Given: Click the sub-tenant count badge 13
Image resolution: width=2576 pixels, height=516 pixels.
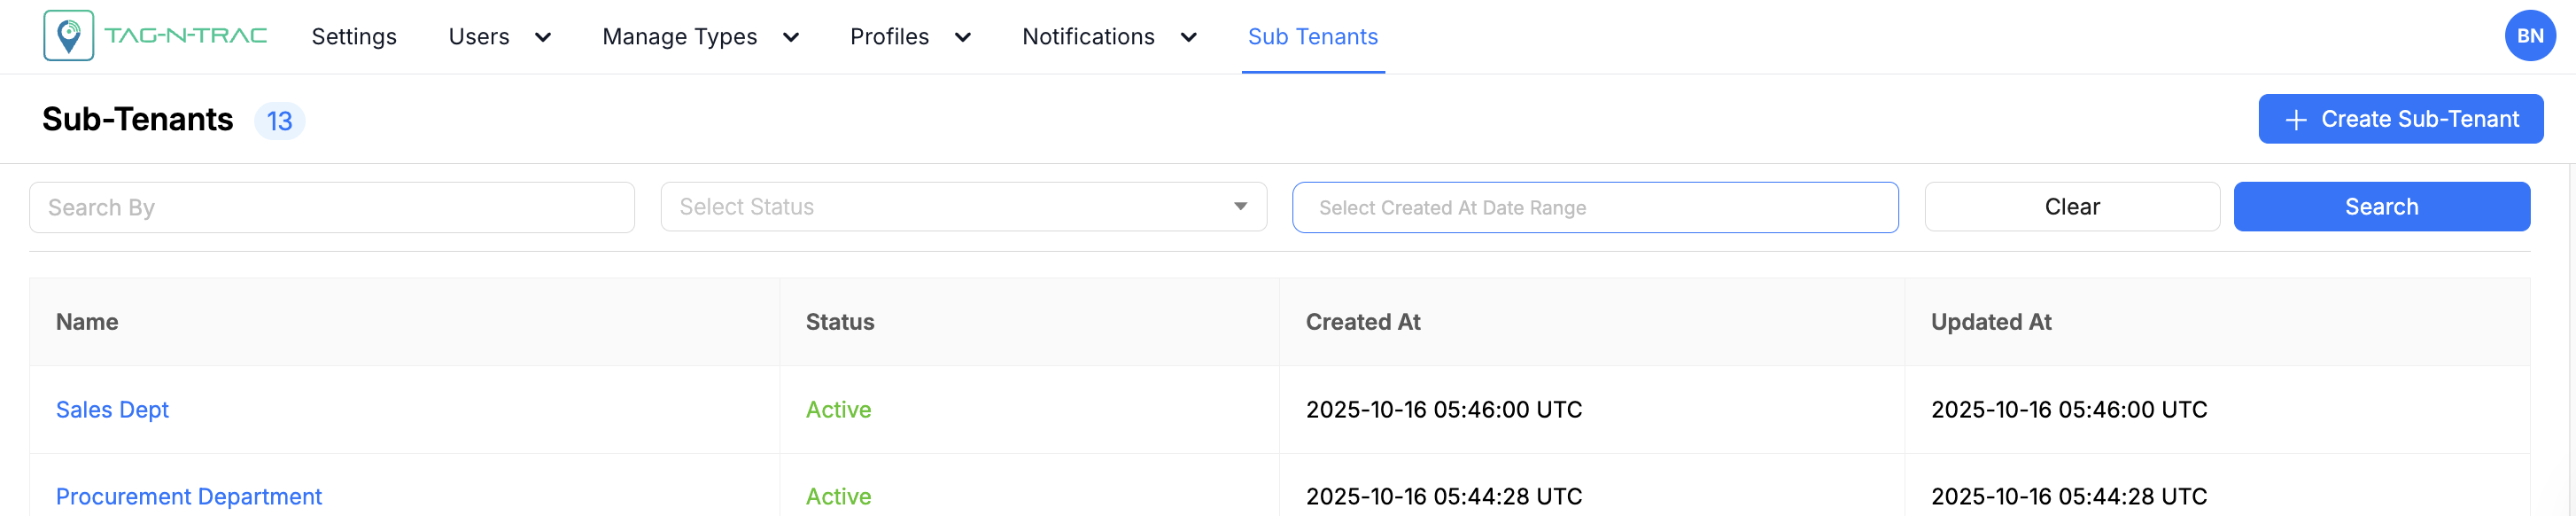Looking at the screenshot, I should pos(279,121).
